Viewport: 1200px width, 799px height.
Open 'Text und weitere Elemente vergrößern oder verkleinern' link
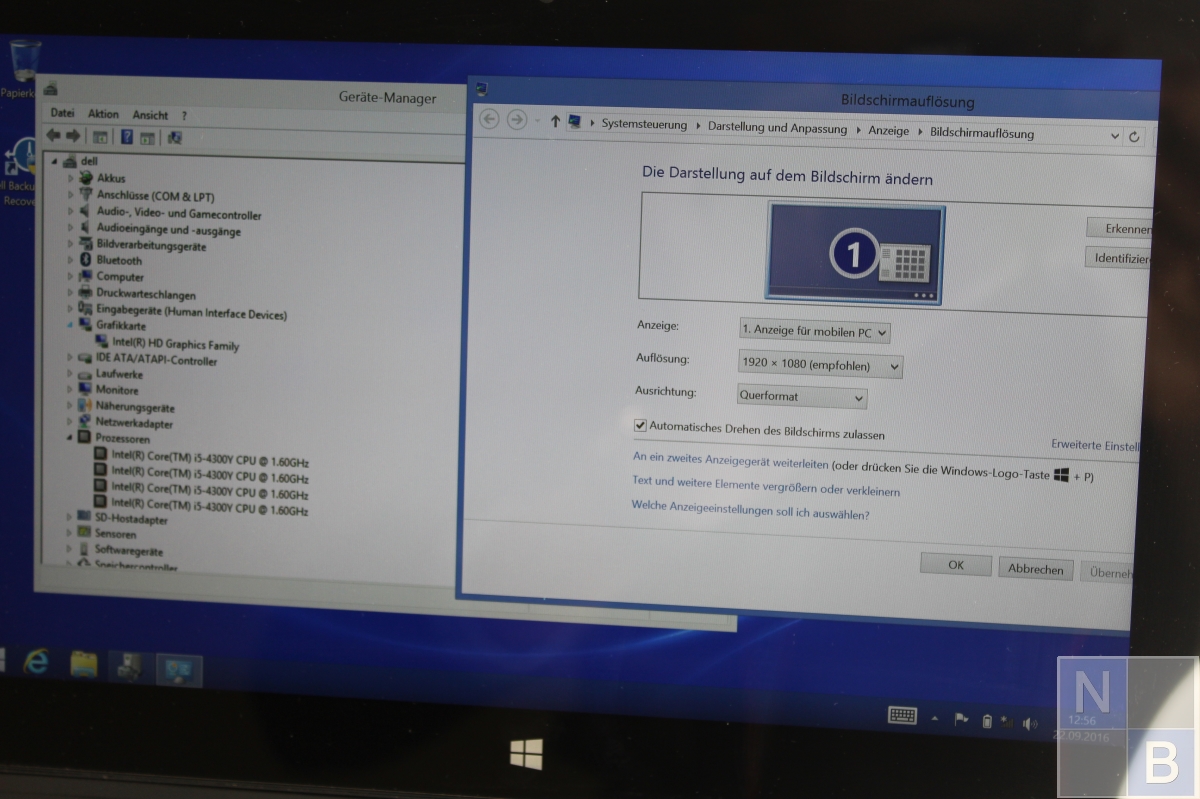pyautogui.click(x=766, y=486)
